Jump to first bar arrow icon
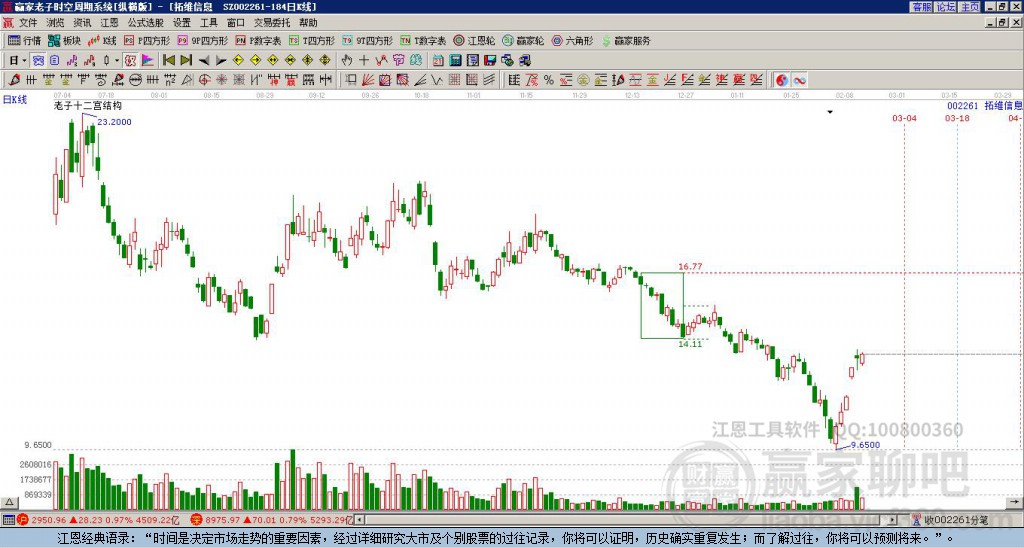The image size is (1024, 548). 169,61
